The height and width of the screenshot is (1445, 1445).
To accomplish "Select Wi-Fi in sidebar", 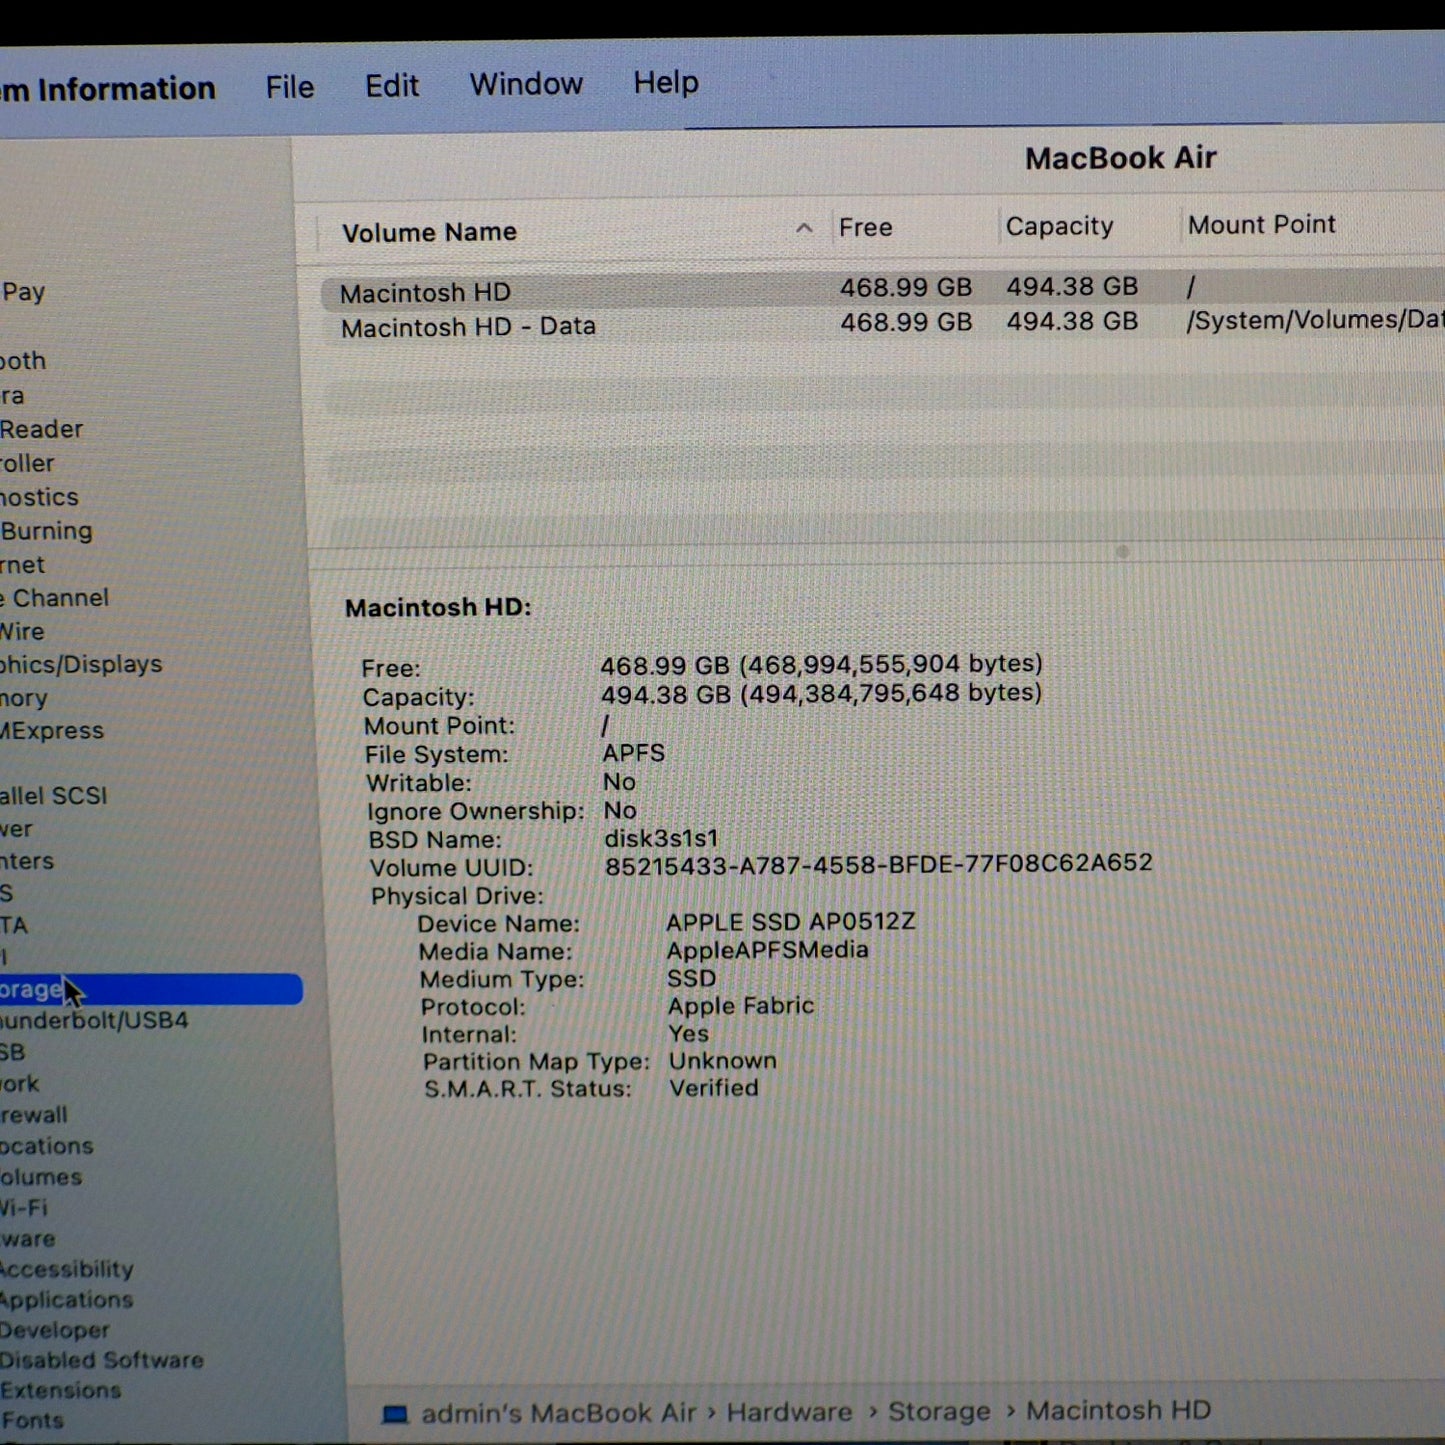I will point(24,1208).
